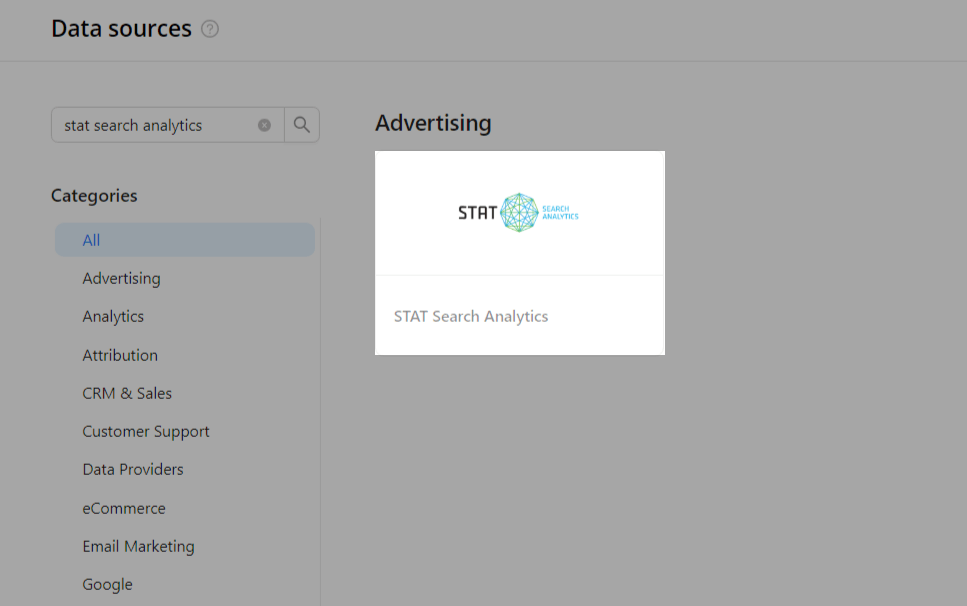Open the Data sources help tooltip
Screen dimensions: 967x606
209,29
